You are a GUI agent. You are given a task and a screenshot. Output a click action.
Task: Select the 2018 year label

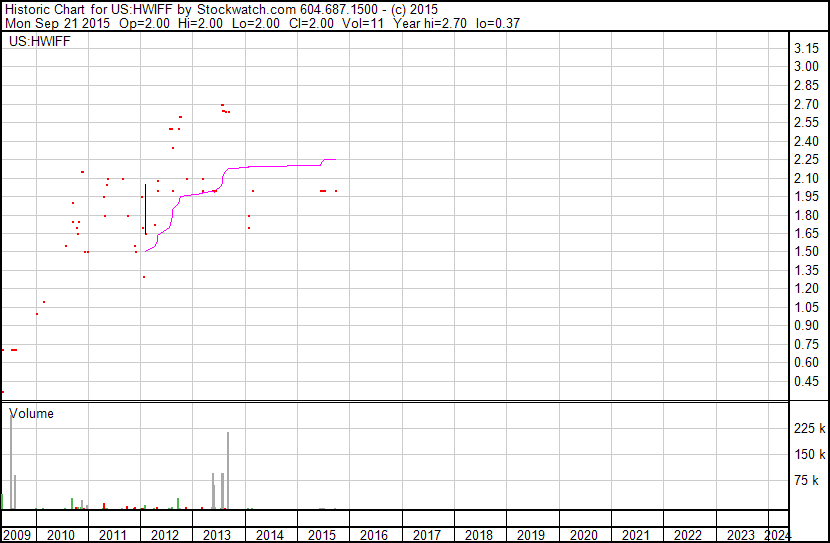coord(479,535)
